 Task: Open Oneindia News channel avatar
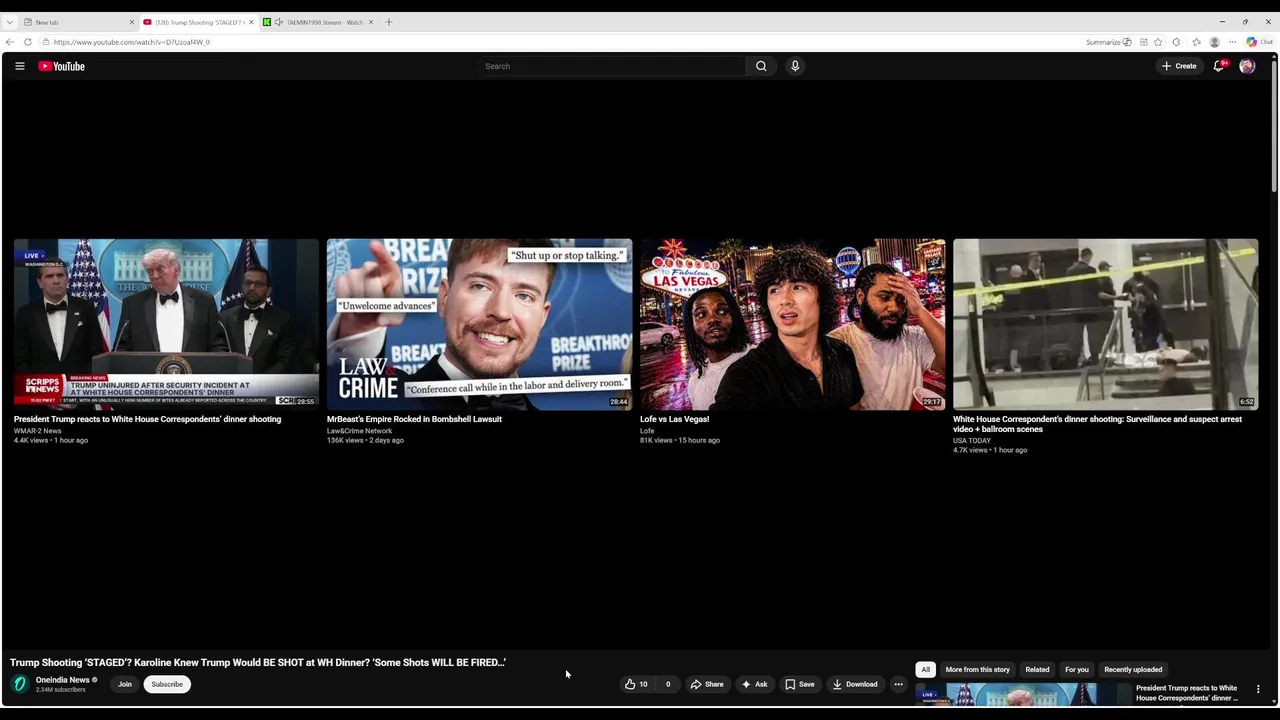(x=20, y=684)
